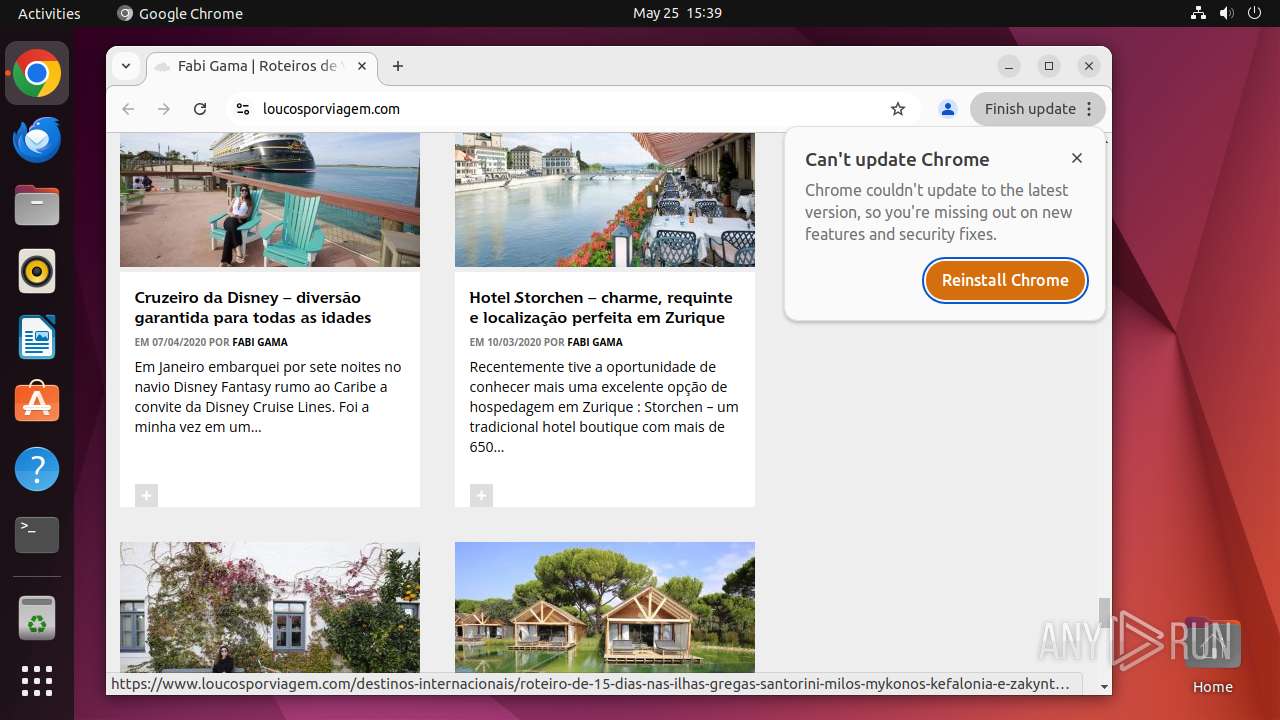Select the Fabi Gama | Roteiros tab
Image resolution: width=1280 pixels, height=720 pixels.
coord(262,66)
